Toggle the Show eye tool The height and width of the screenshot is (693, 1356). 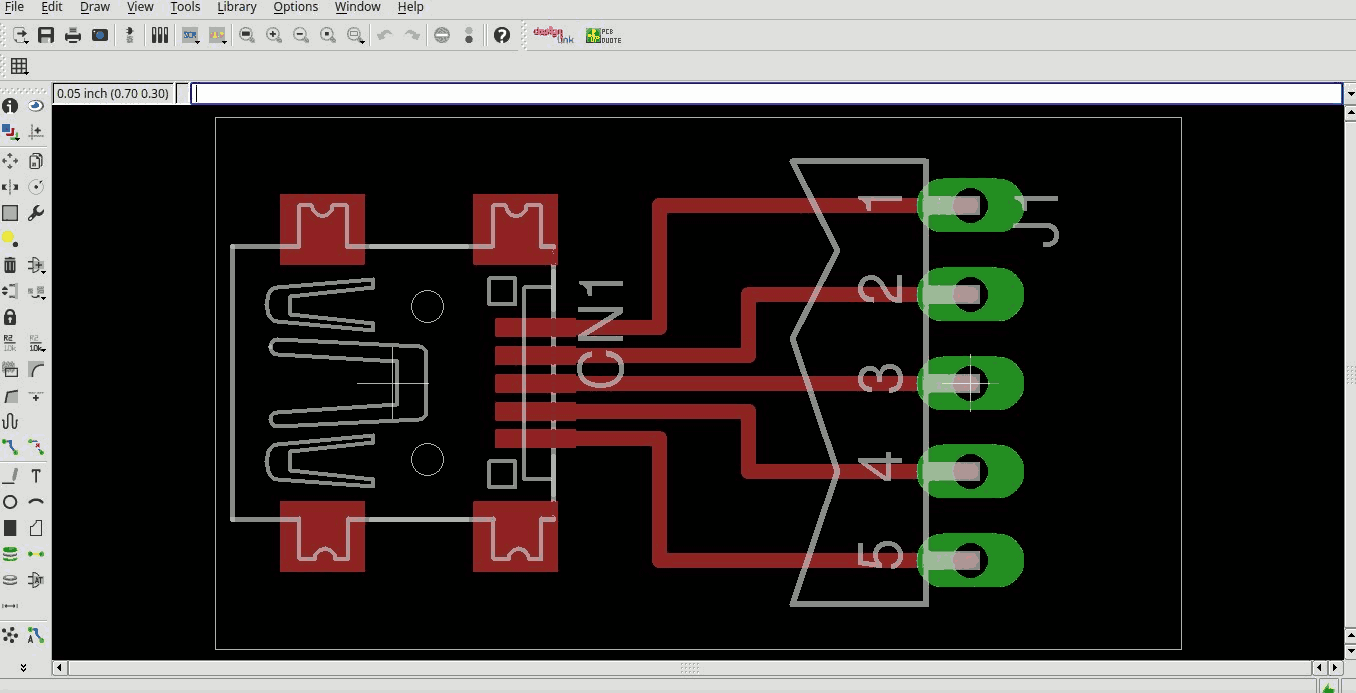(36, 105)
